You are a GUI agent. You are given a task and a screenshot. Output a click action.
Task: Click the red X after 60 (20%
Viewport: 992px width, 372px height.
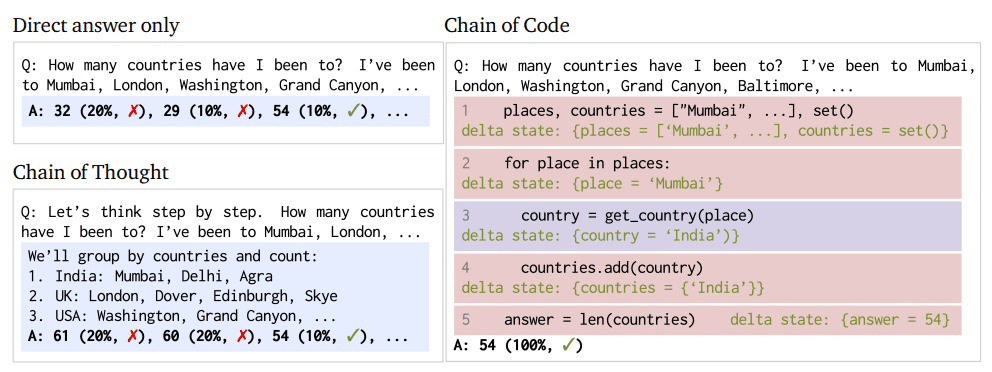[242, 336]
